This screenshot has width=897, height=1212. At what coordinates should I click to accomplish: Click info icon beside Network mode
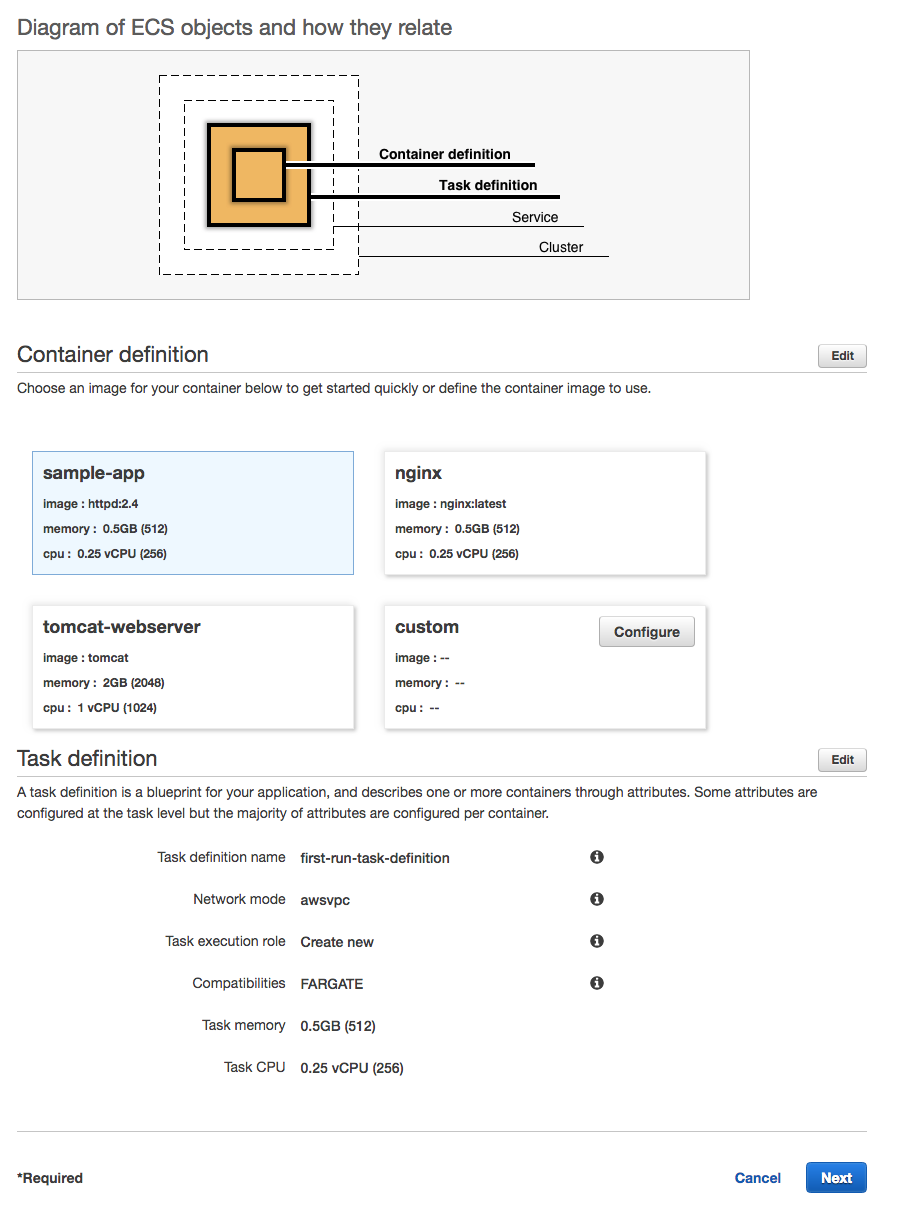pos(597,899)
